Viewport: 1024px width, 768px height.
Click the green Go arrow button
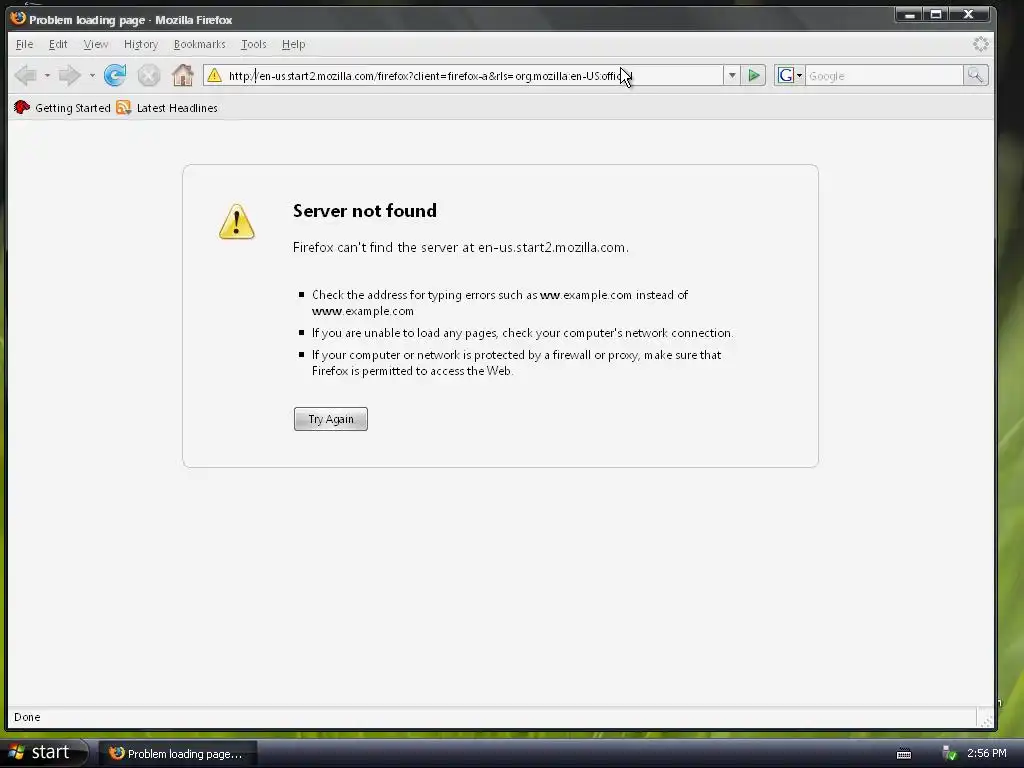(x=754, y=76)
